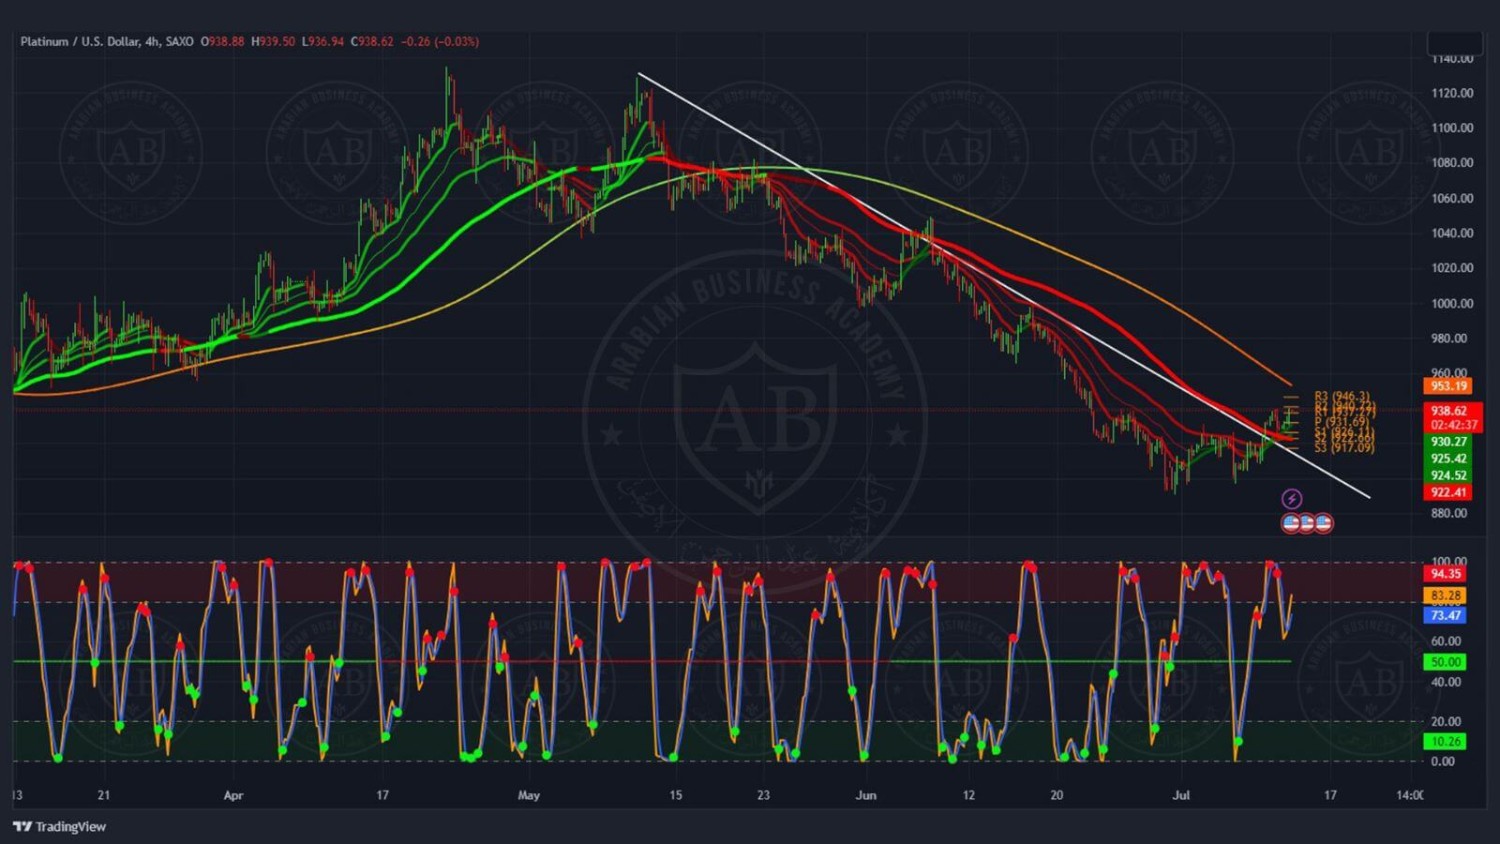This screenshot has width=1500, height=844.
Task: Click the 980.00 price axis label
Action: tap(1449, 338)
